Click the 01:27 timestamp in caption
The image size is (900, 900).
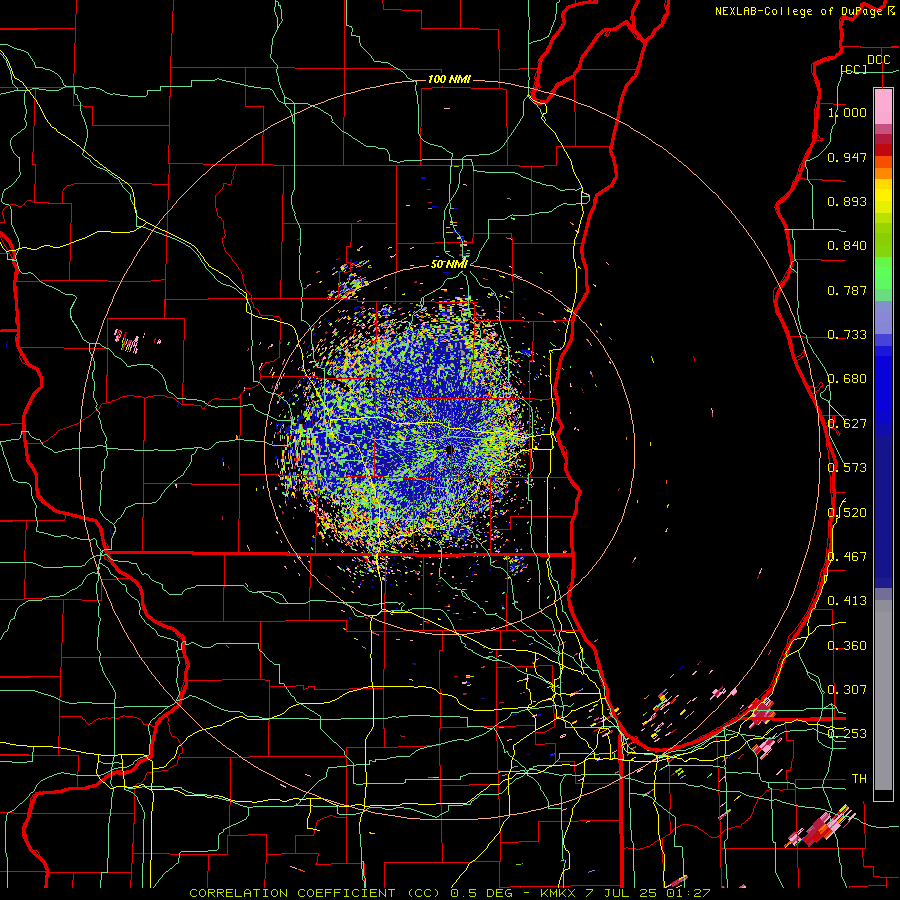pos(688,893)
